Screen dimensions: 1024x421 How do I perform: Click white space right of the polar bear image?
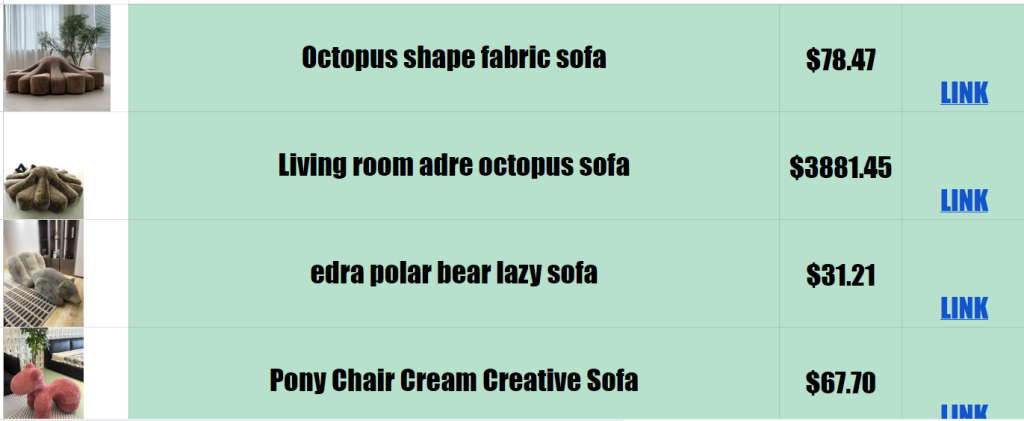pyautogui.click(x=106, y=273)
